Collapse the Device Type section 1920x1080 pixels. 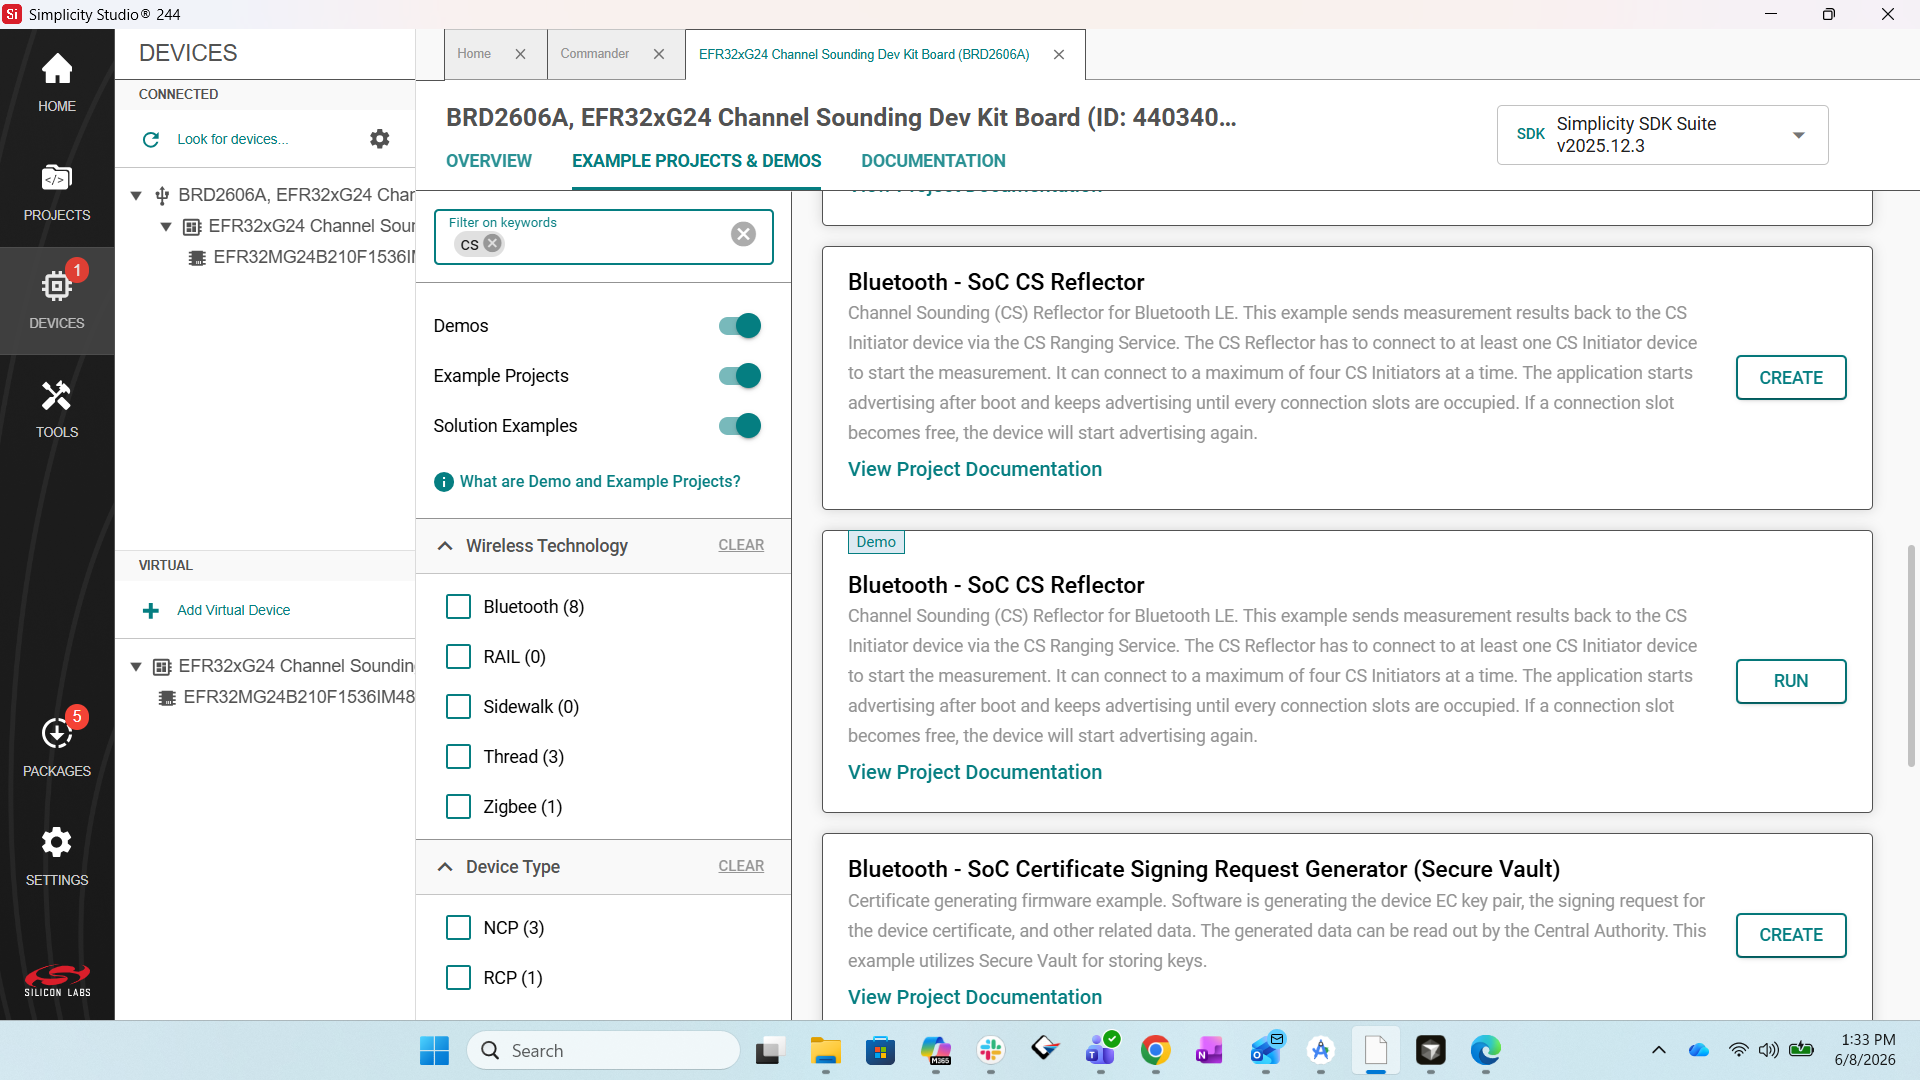click(445, 867)
